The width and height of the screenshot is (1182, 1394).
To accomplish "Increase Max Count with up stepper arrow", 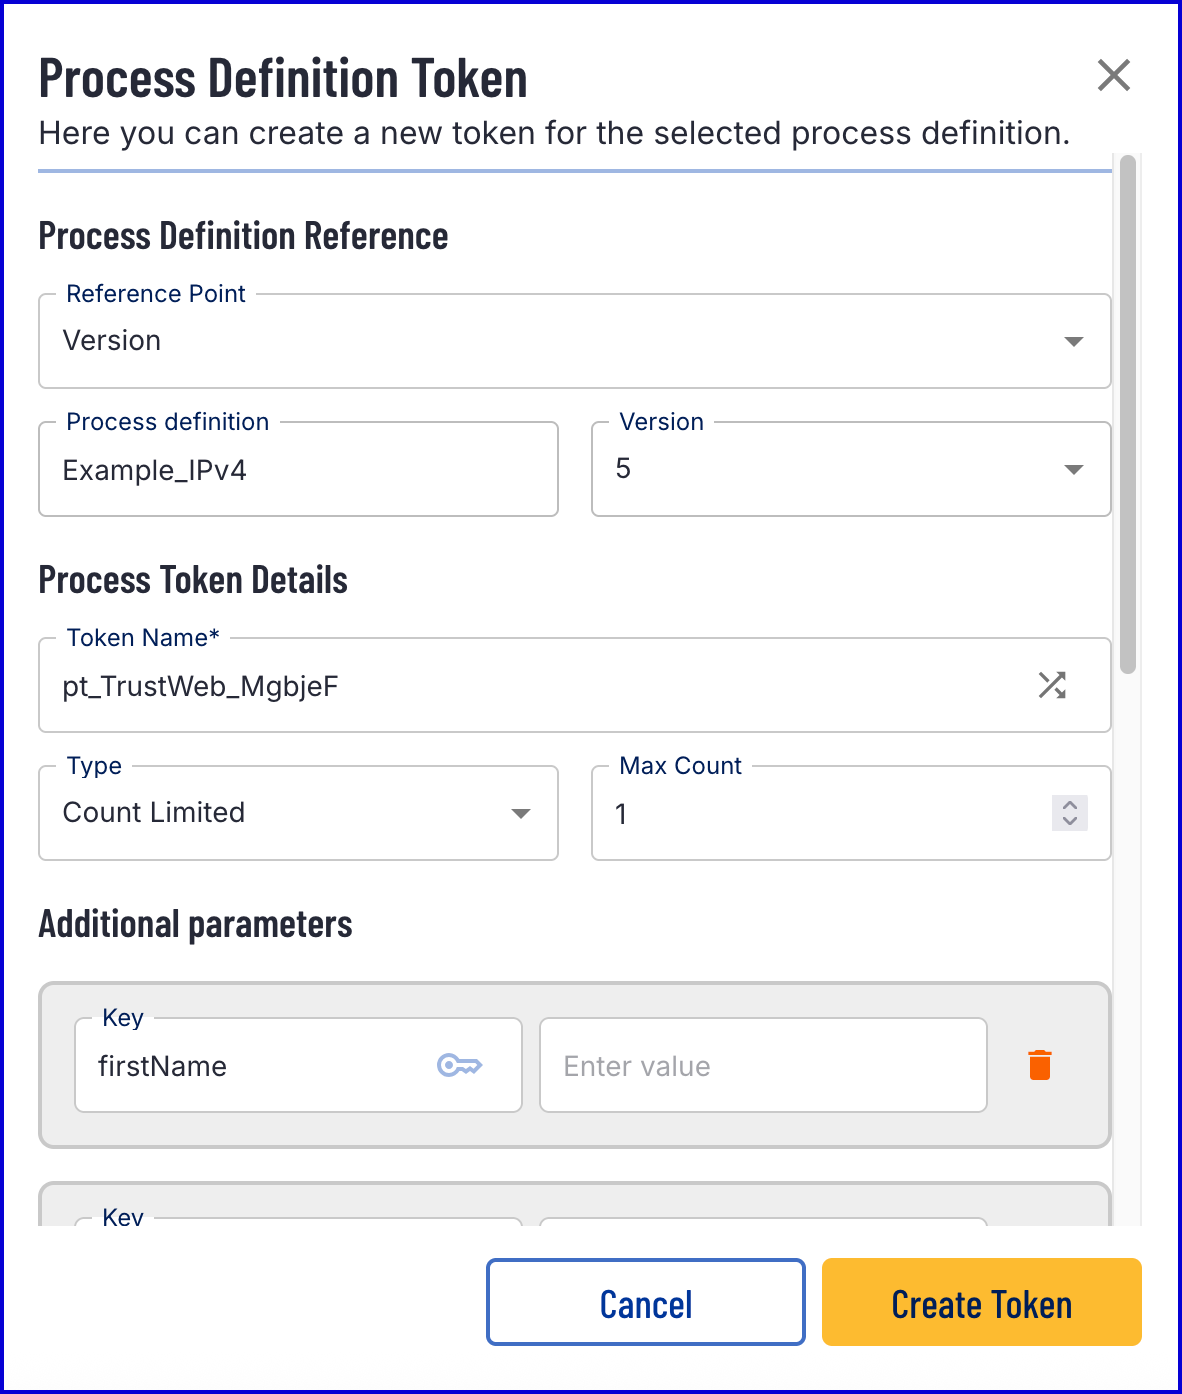I will point(1069,804).
